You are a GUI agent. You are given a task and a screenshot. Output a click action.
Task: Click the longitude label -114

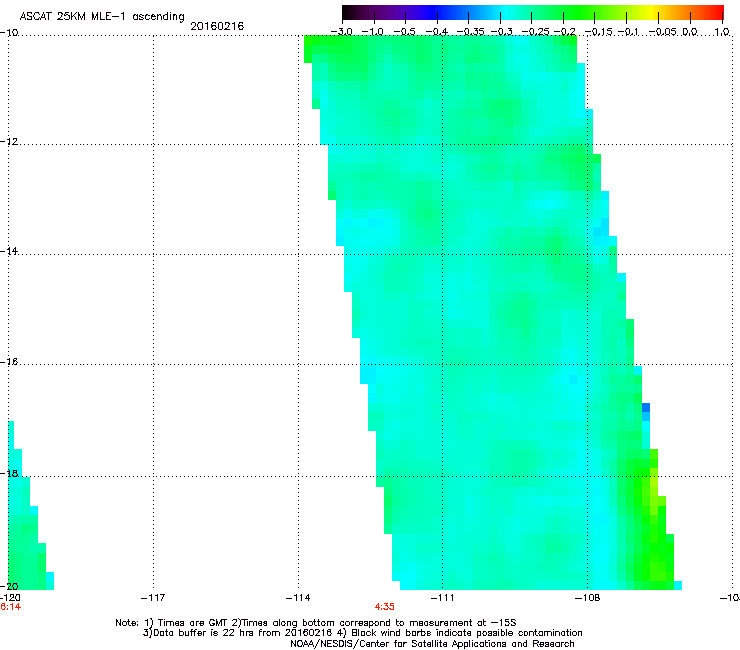point(298,598)
